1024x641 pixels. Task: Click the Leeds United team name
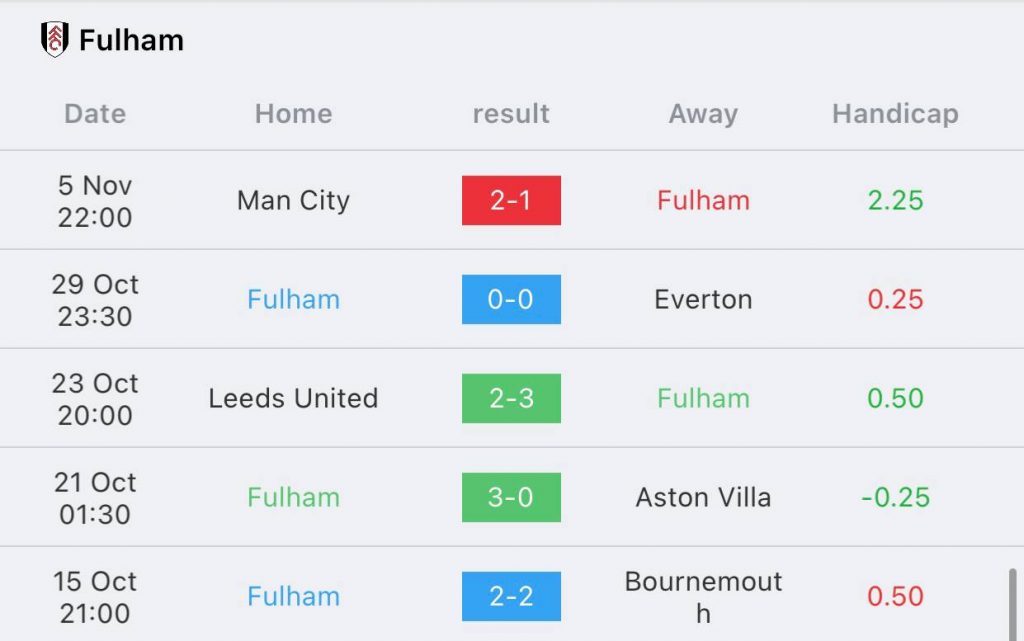pyautogui.click(x=293, y=398)
